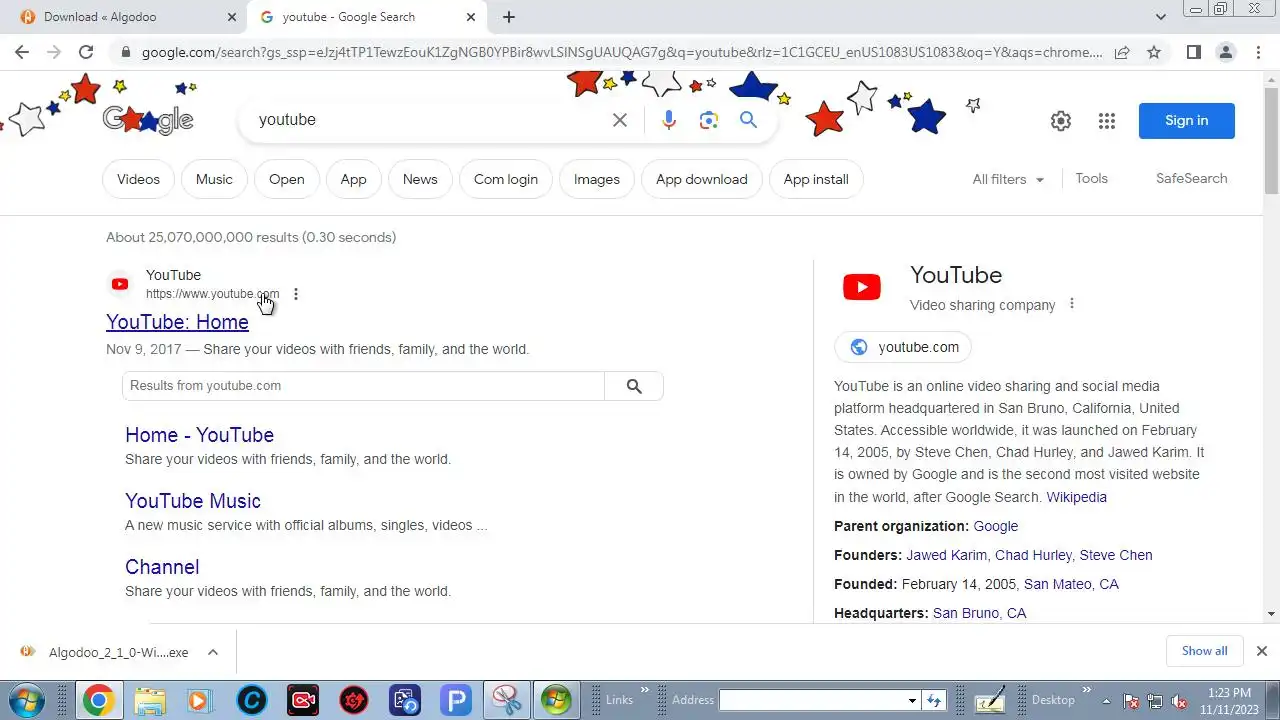Viewport: 1280px width, 720px height.
Task: Open Google quick settings gear
Action: 1061,121
